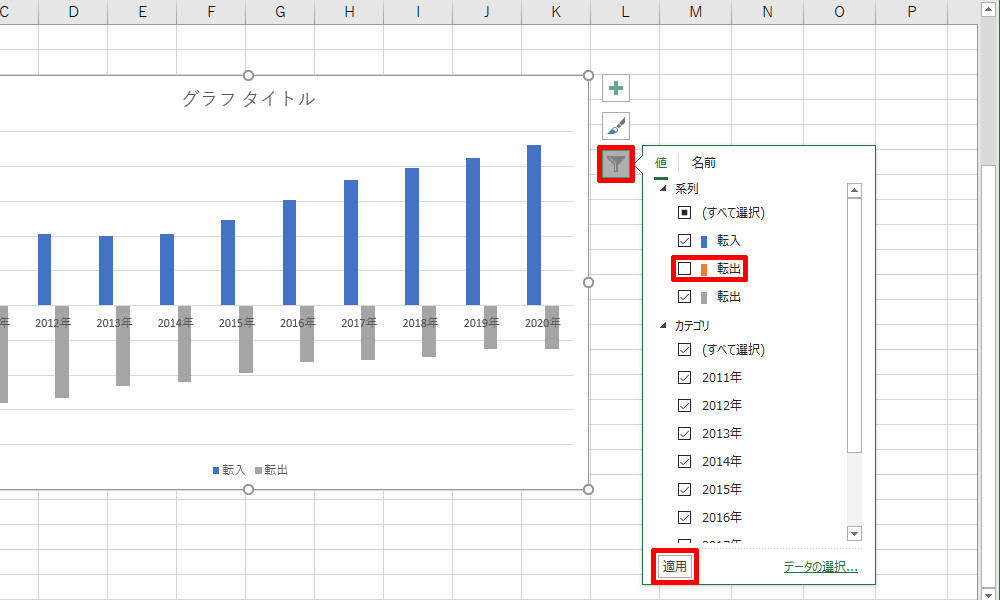The height and width of the screenshot is (600, 1000).
Task: Click the filter list scrollbar thumb
Action: [x=855, y=325]
